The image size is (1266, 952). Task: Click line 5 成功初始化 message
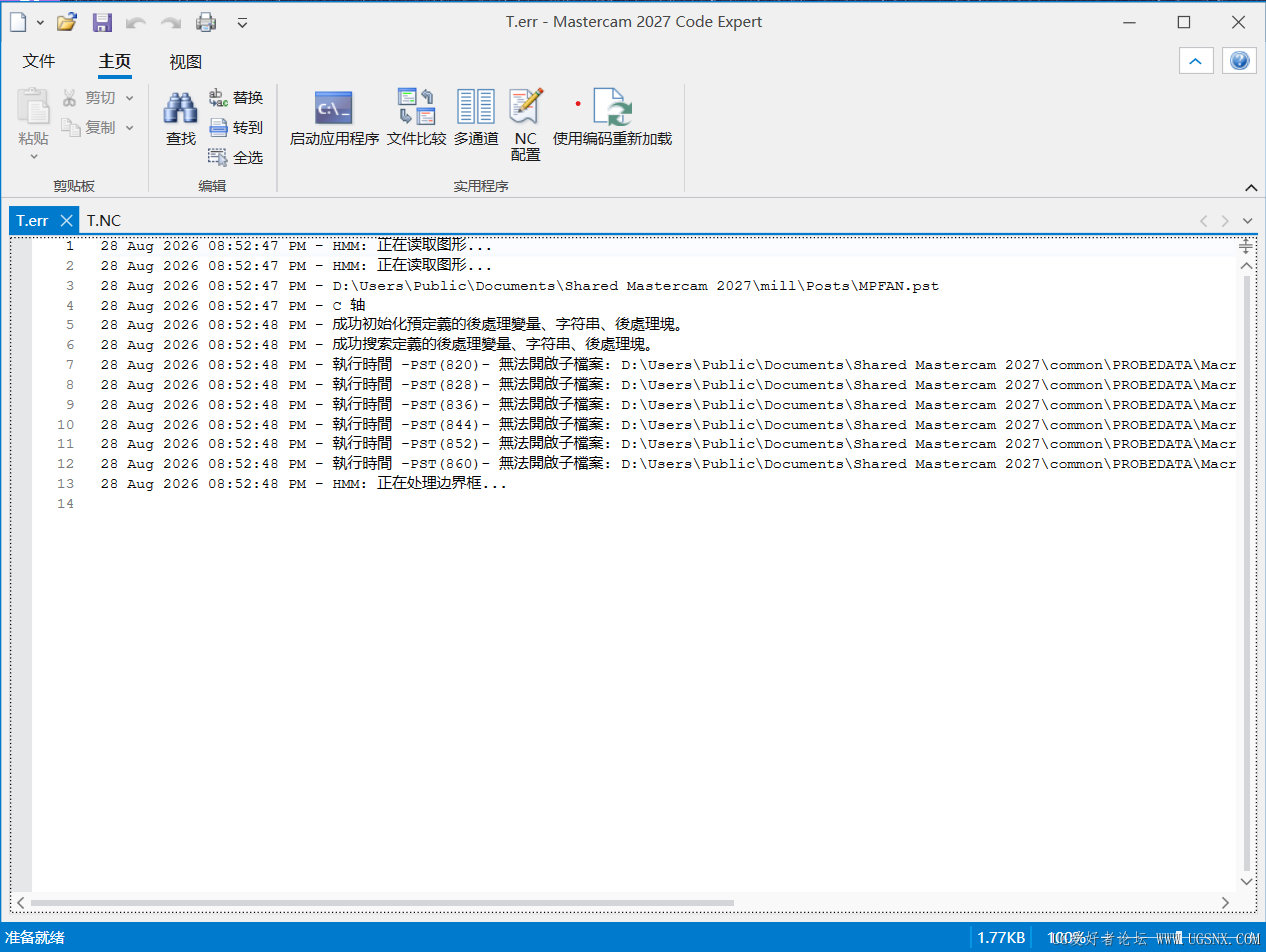point(392,325)
